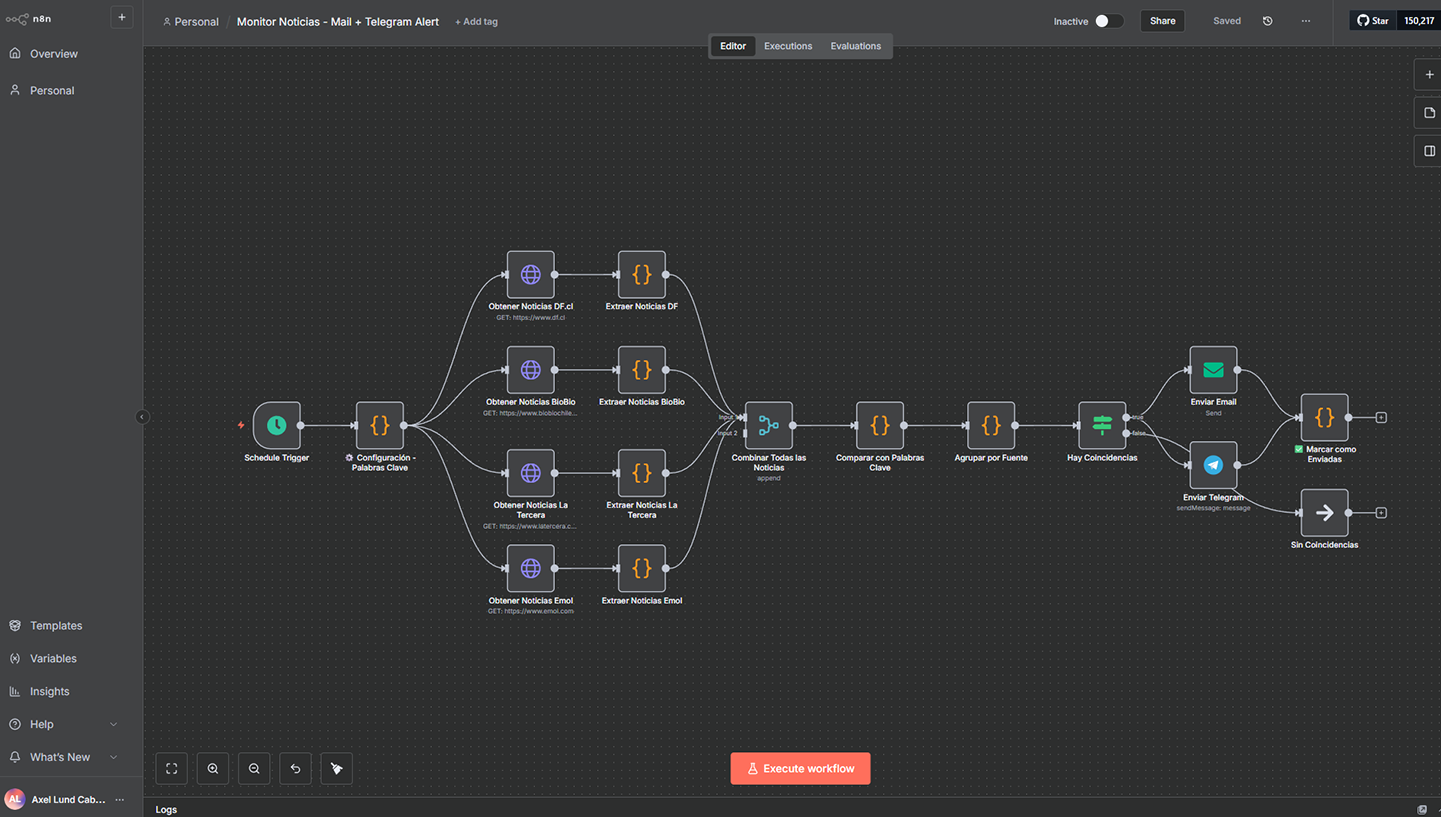Click the zoom in magnifier button
The width and height of the screenshot is (1441, 817).
(x=213, y=769)
